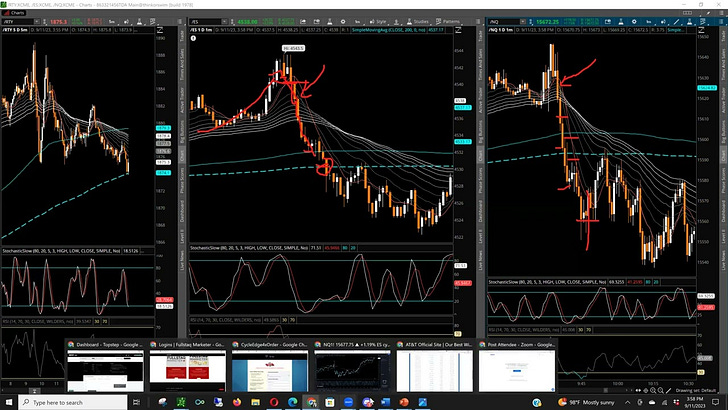The width and height of the screenshot is (728, 410).
Task: Expand the /RTY symbol dropdown arrow
Action: (x=37, y=21)
